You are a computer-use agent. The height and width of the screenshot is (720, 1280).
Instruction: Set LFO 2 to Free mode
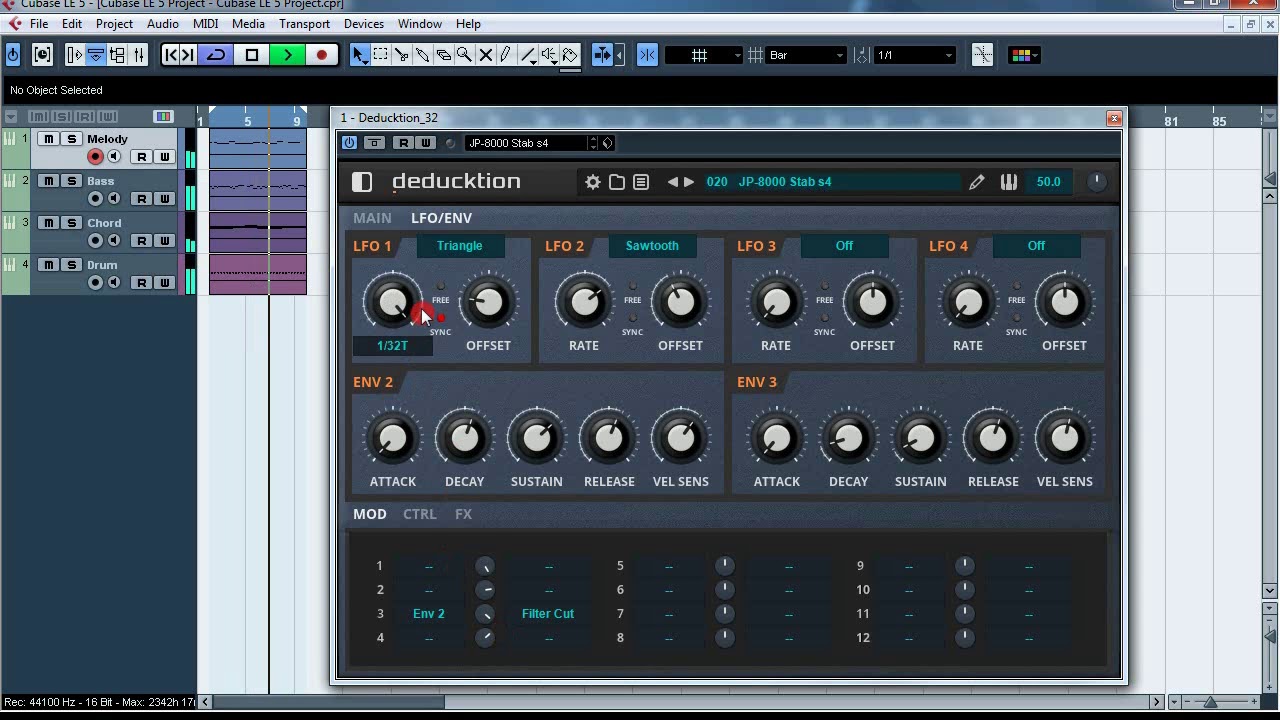coord(633,286)
